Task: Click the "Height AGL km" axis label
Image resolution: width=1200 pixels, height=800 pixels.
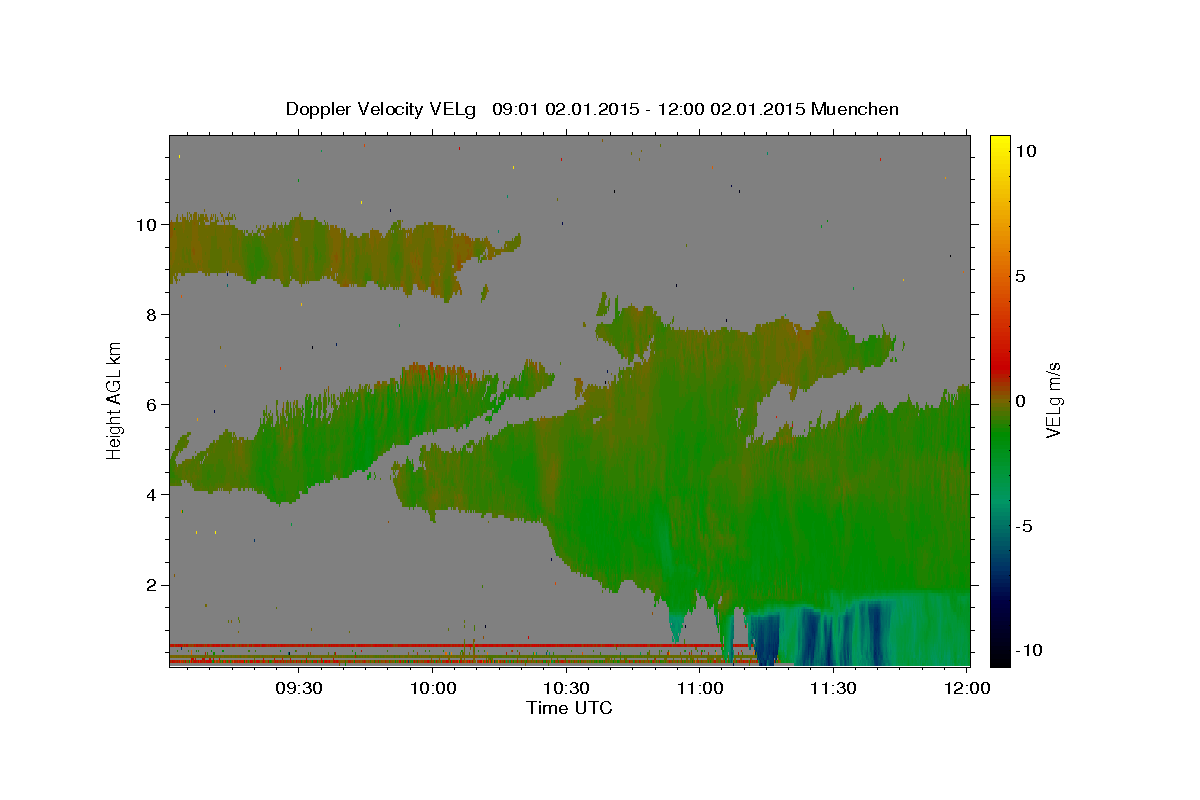Action: (x=115, y=400)
